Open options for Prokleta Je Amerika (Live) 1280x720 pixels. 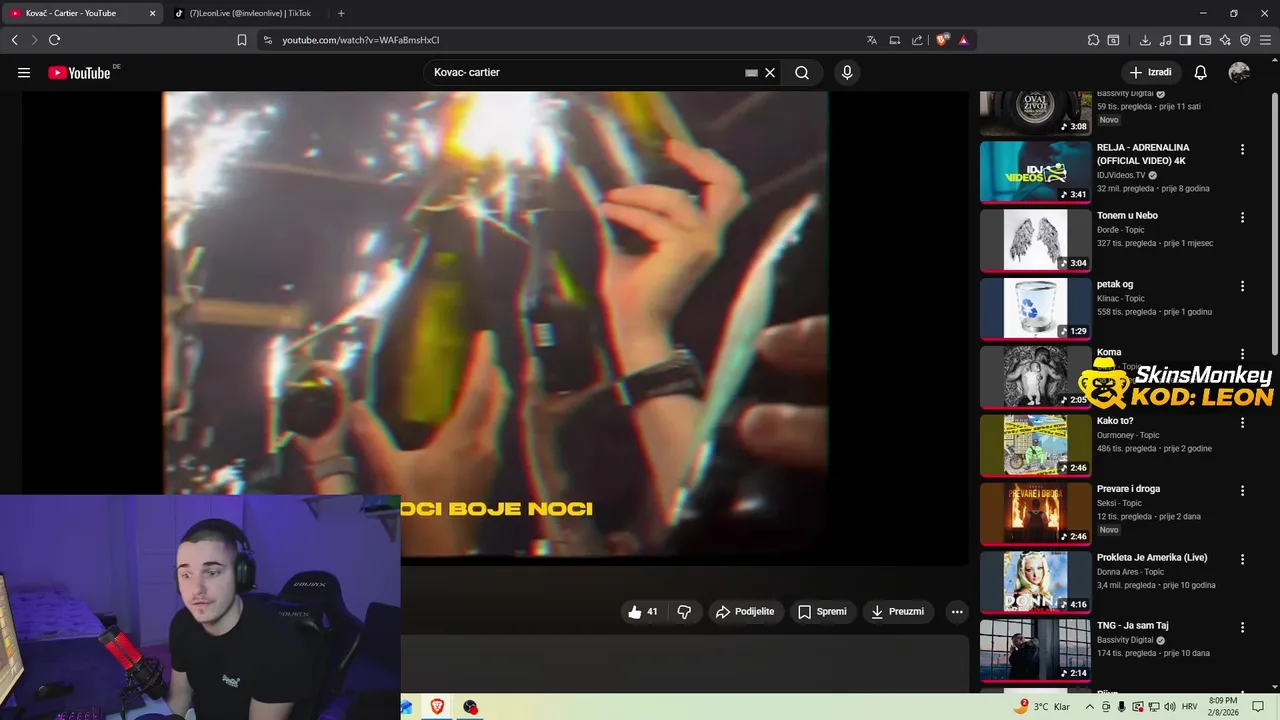(x=1242, y=559)
